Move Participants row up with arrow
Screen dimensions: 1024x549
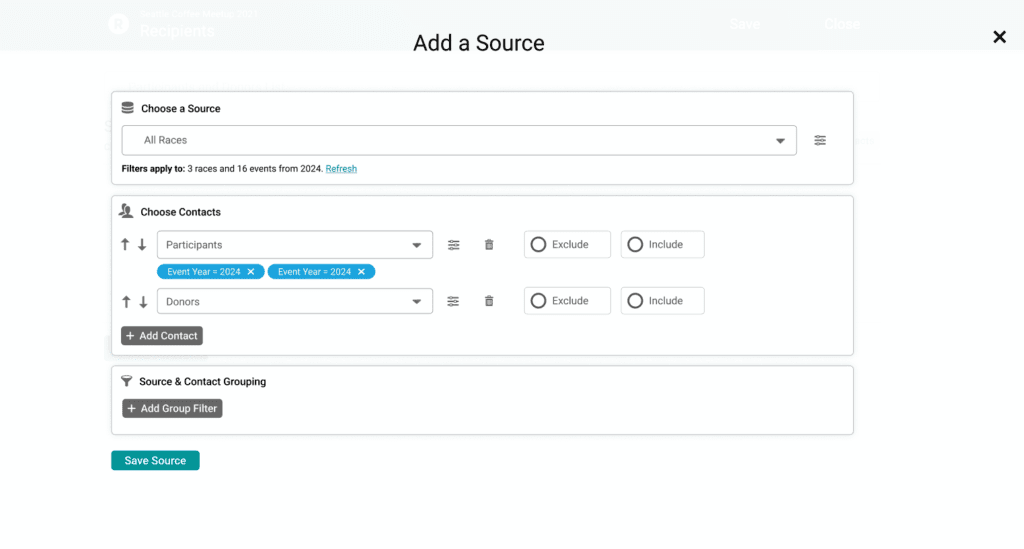[x=125, y=245]
